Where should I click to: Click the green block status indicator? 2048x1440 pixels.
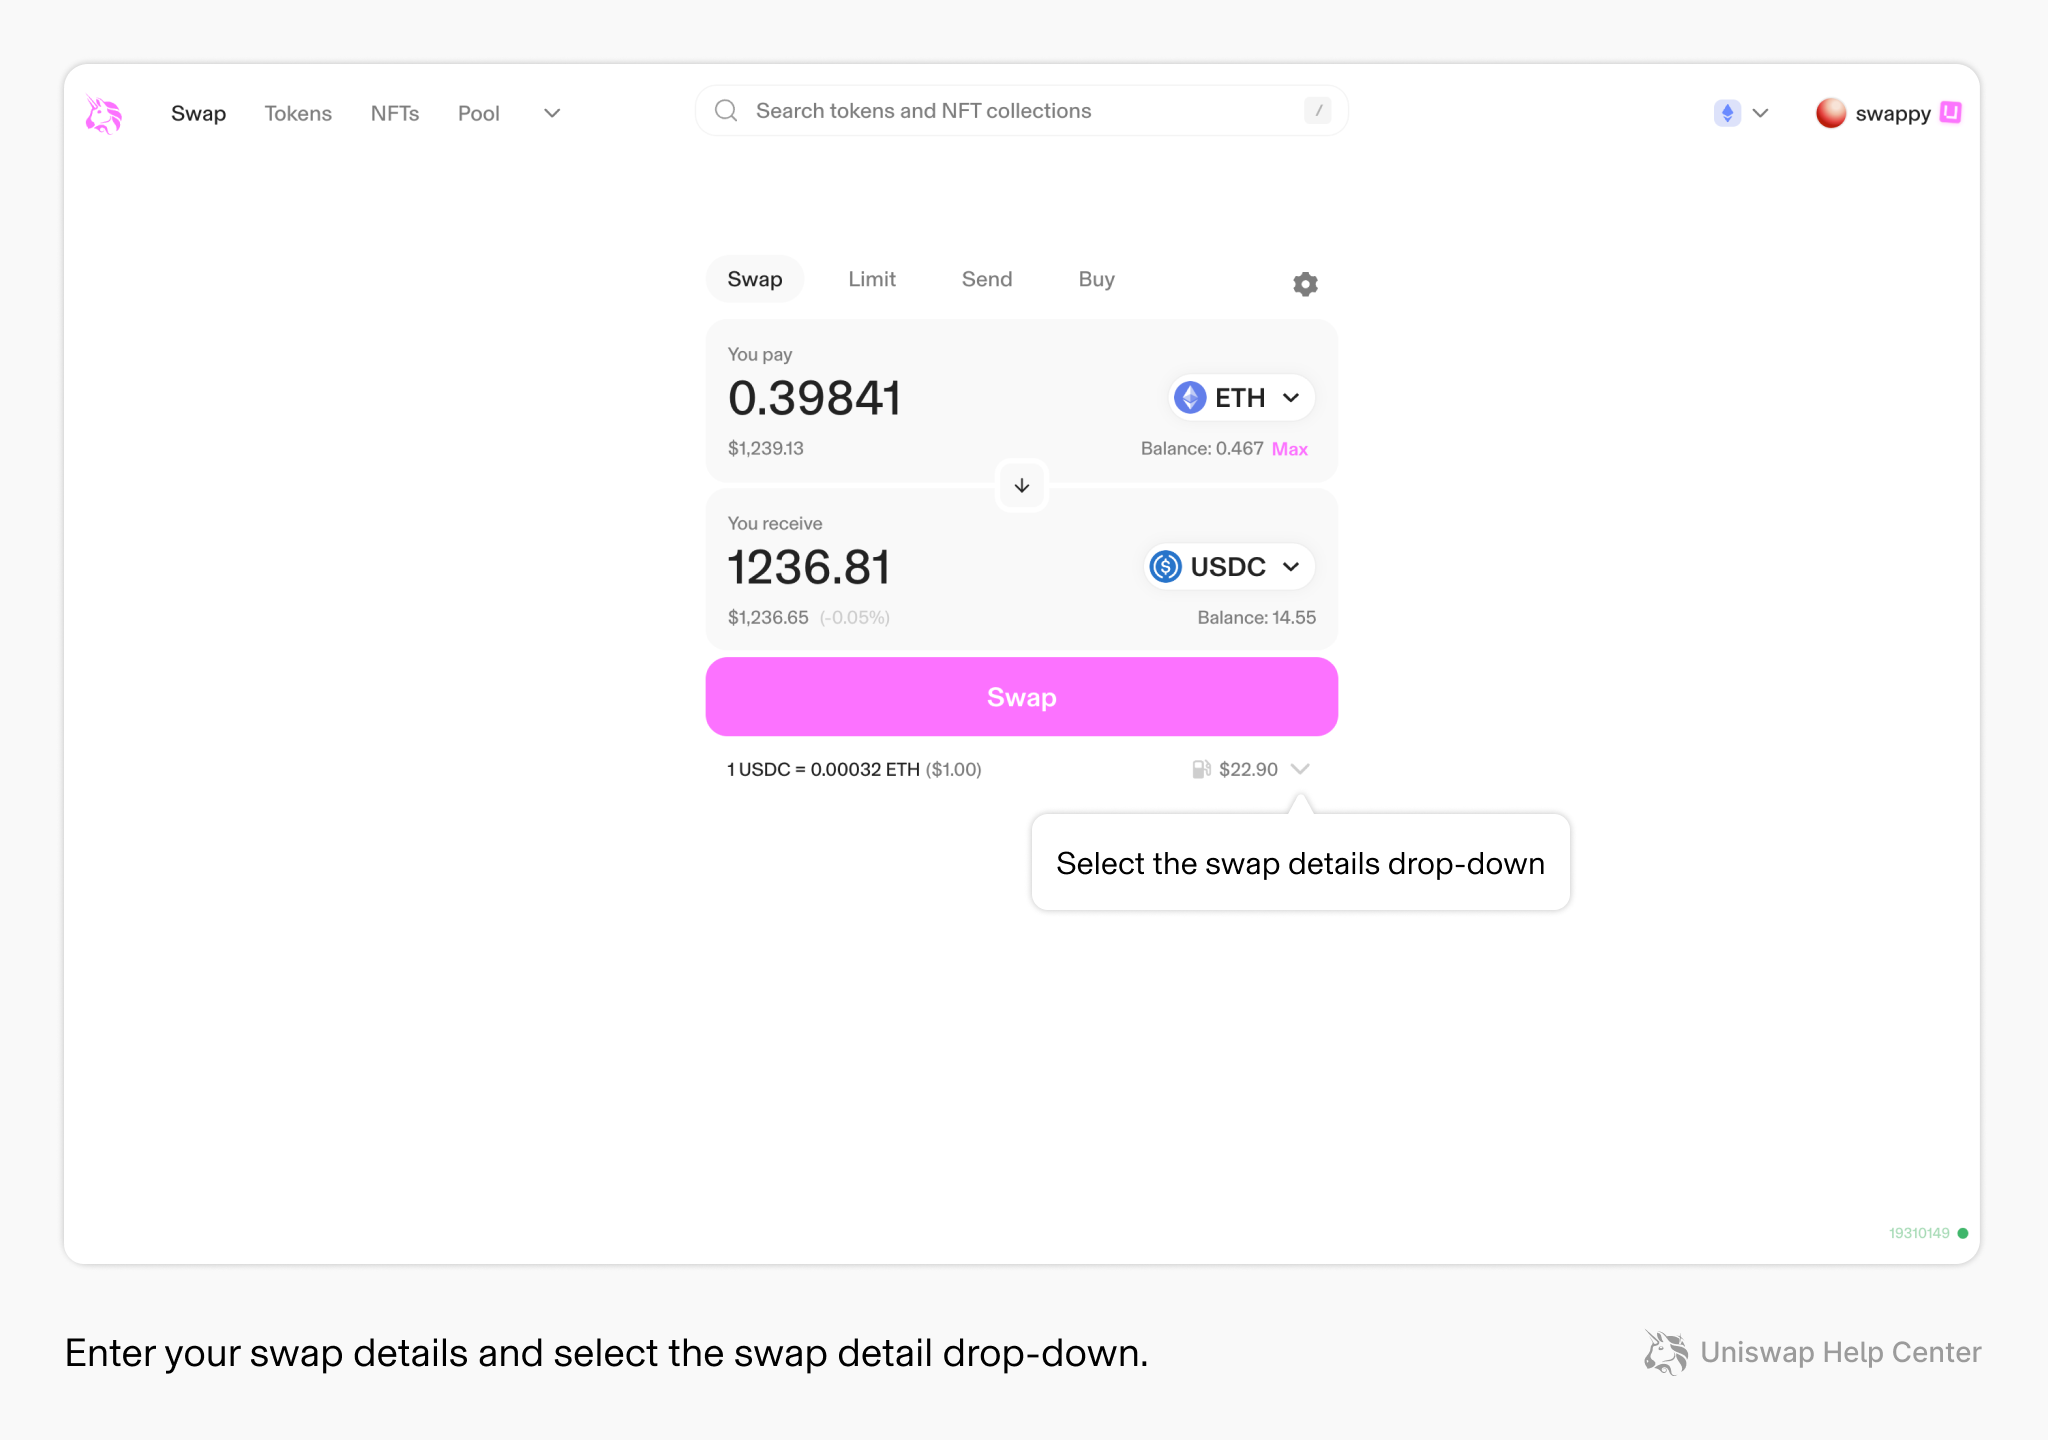[1963, 1233]
